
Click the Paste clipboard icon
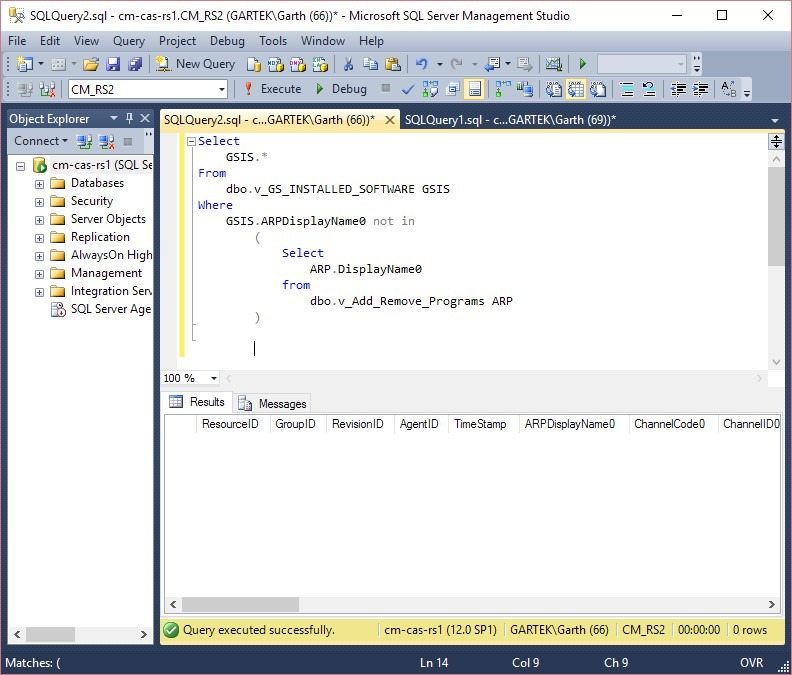click(392, 64)
